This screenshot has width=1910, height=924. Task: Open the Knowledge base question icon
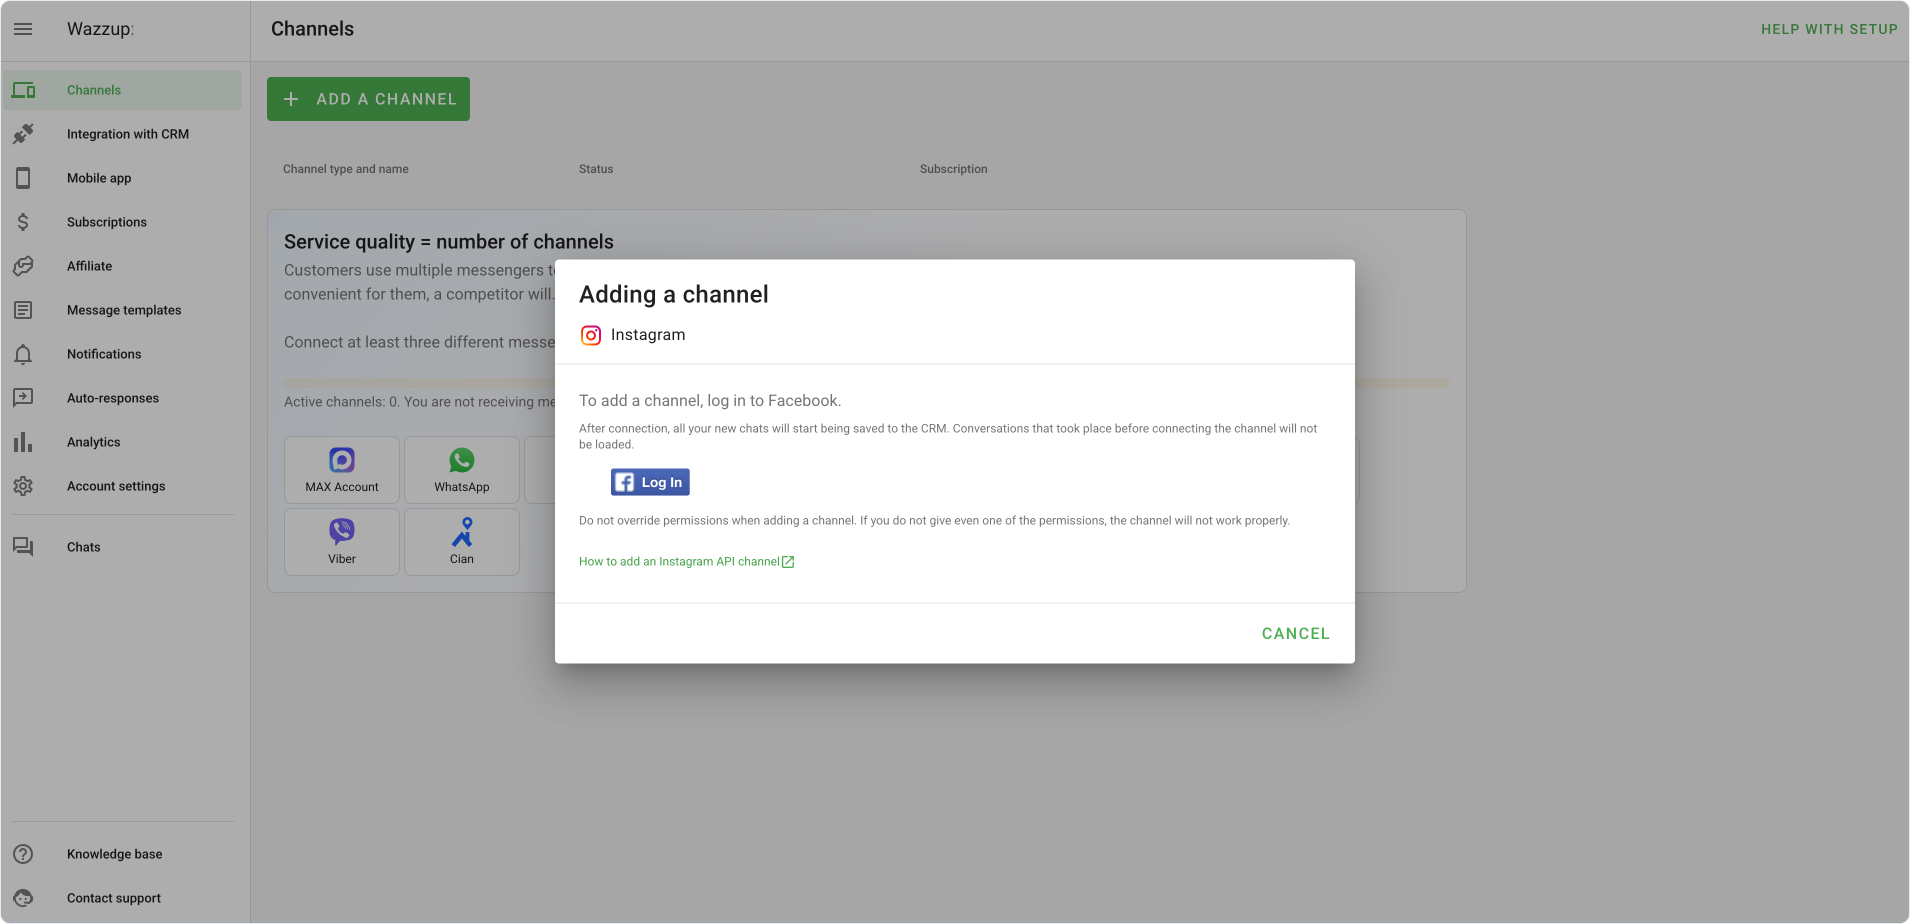coord(23,854)
